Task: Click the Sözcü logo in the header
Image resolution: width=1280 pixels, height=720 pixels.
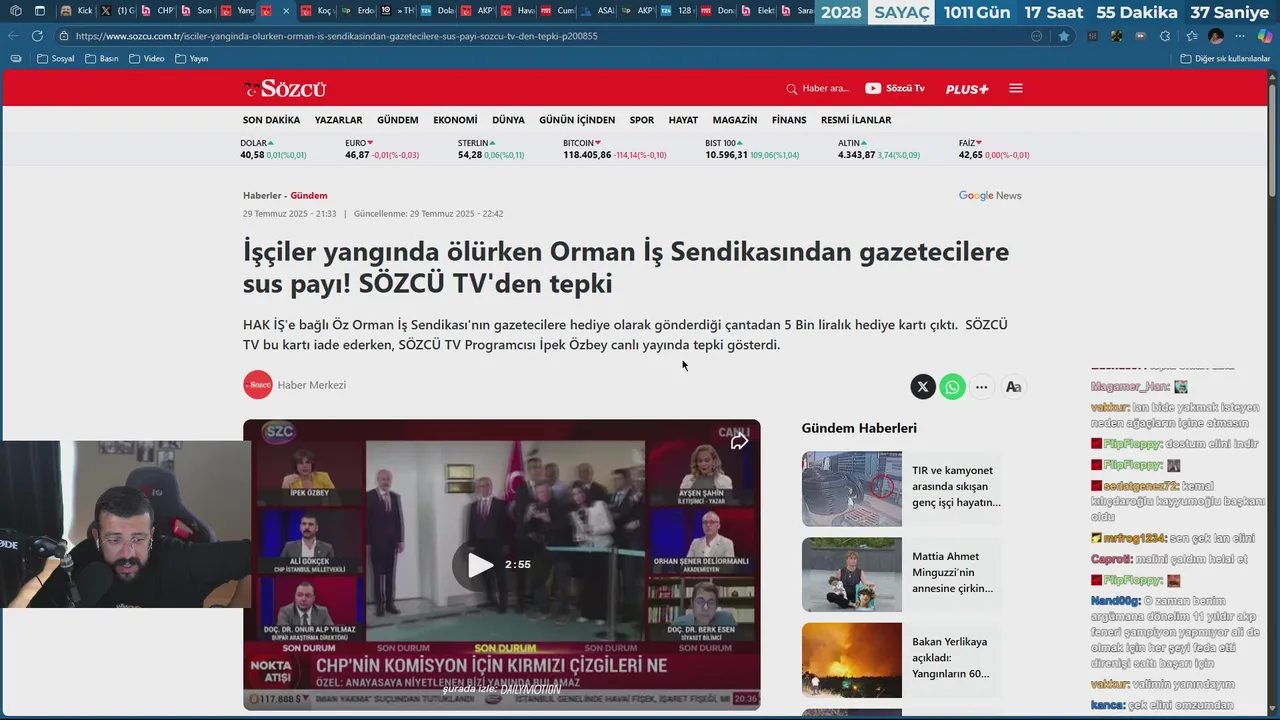Action: tap(285, 88)
